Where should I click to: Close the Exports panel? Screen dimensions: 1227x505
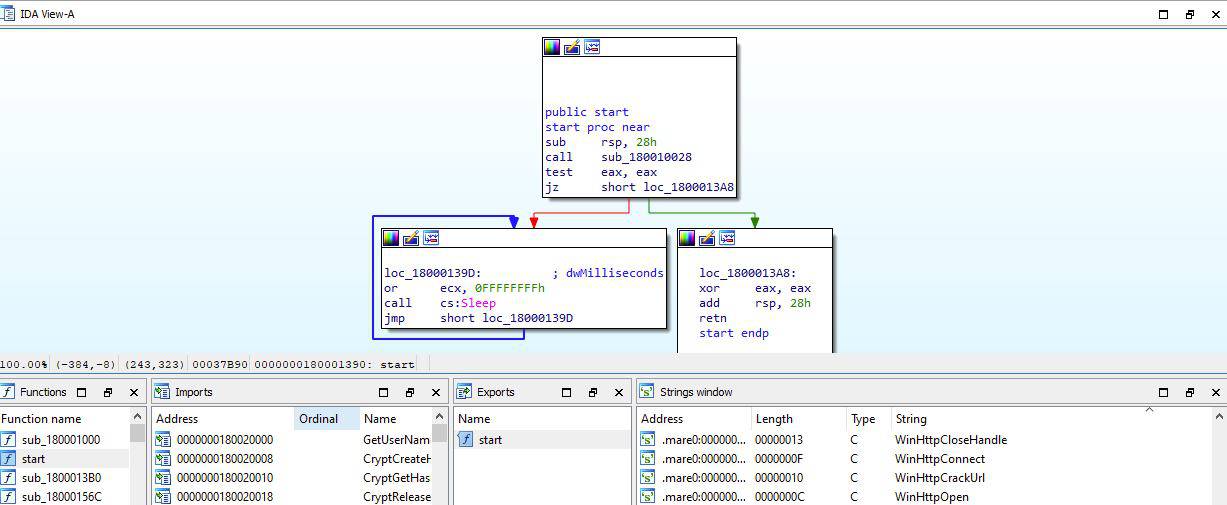coord(617,393)
